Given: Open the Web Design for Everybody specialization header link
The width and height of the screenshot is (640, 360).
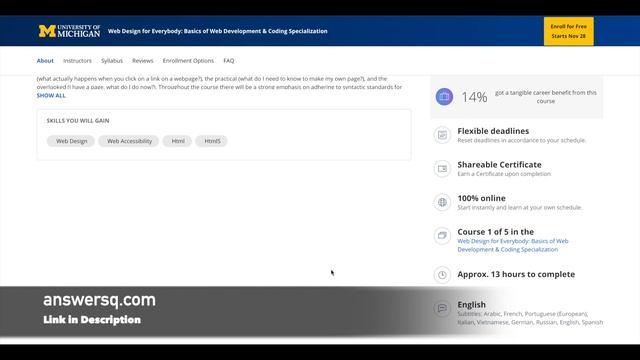Looking at the screenshot, I should 218,31.
